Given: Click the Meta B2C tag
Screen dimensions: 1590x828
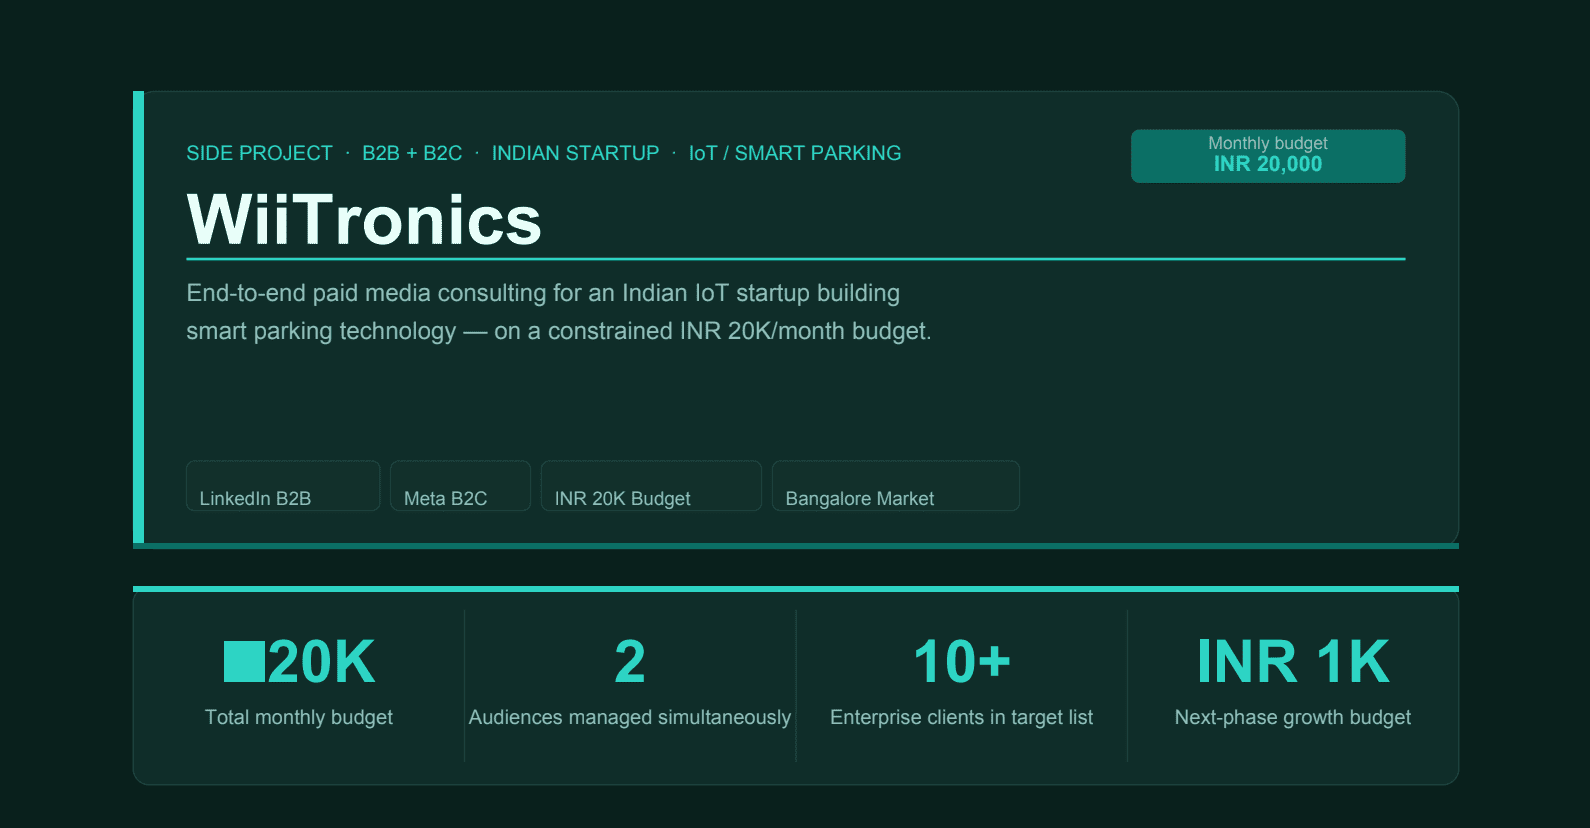Looking at the screenshot, I should [x=460, y=486].
